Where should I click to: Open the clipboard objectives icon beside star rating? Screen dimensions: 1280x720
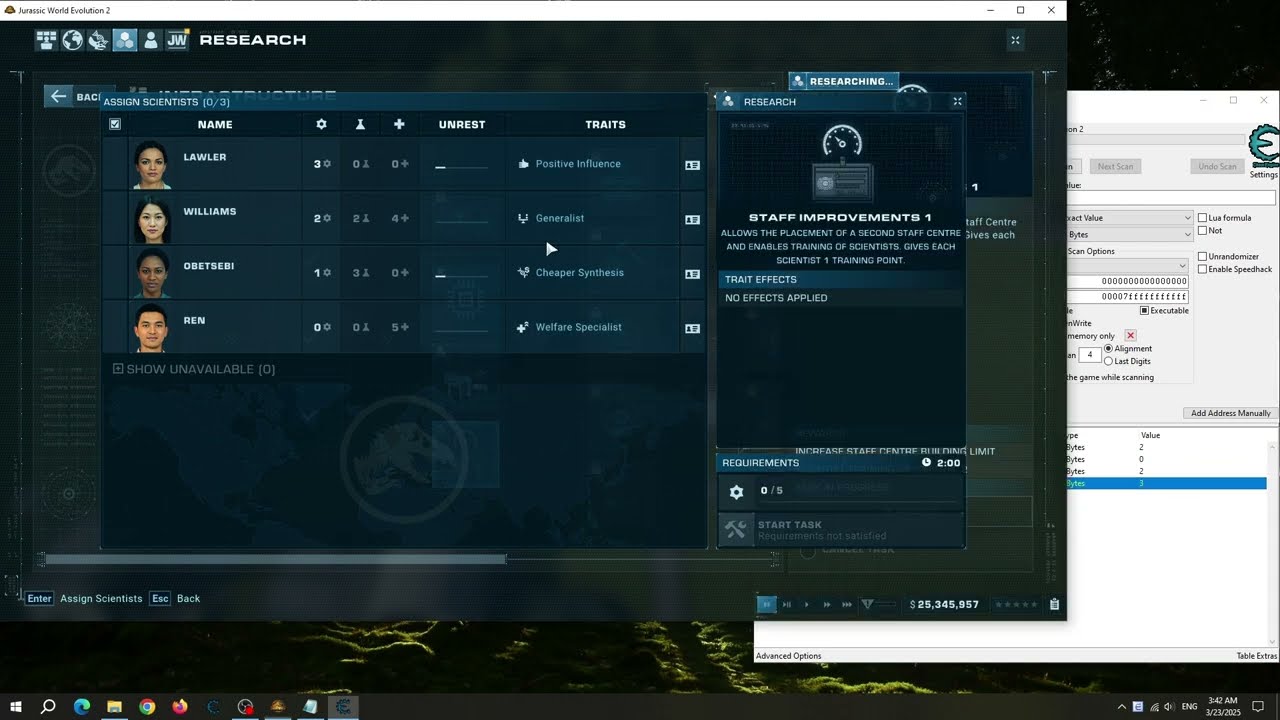coord(1054,604)
